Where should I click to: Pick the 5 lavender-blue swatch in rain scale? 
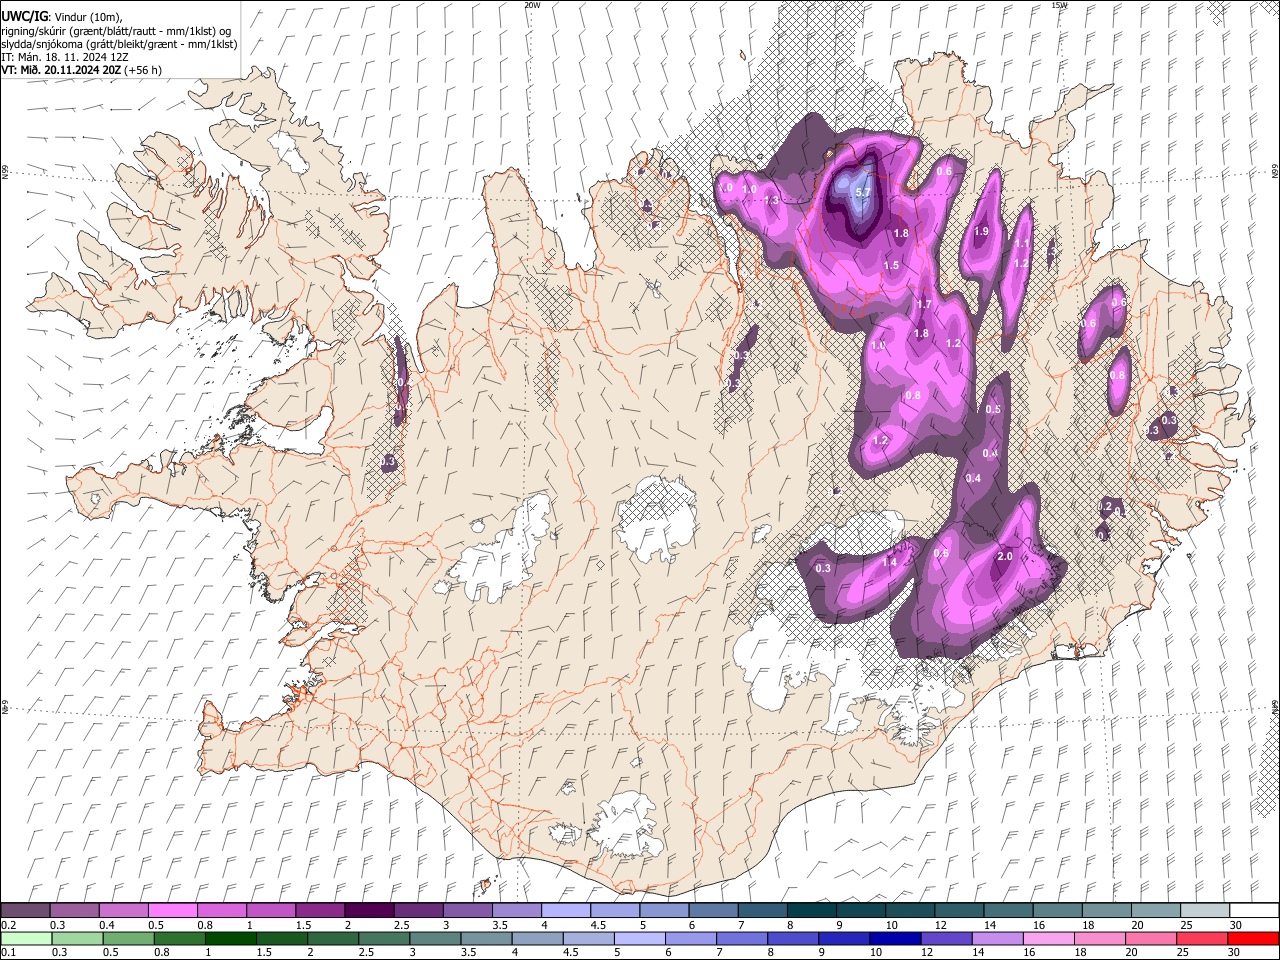point(641,938)
